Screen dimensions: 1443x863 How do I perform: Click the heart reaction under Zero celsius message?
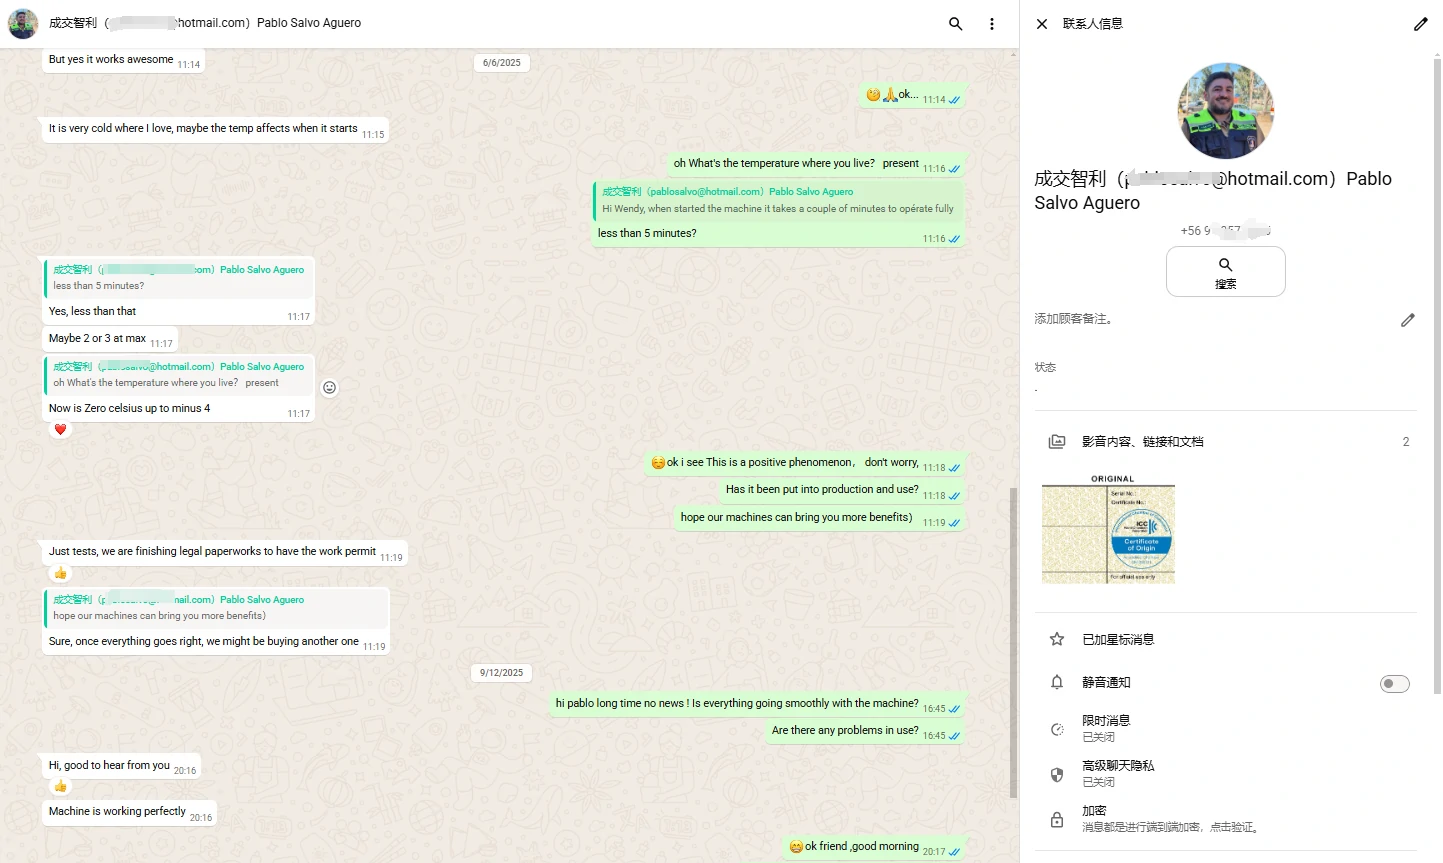pos(60,430)
